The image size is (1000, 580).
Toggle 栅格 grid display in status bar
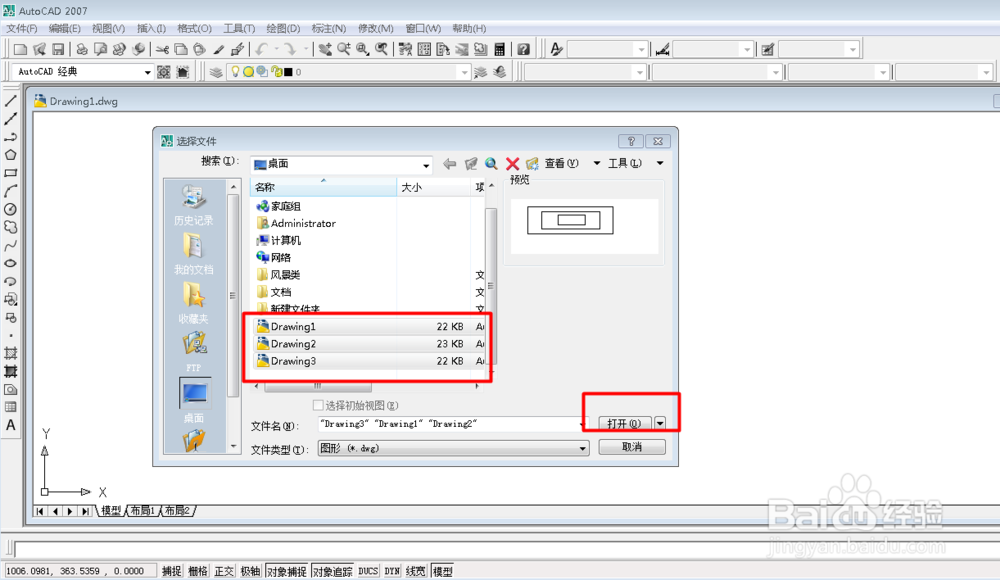pyautogui.click(x=198, y=571)
